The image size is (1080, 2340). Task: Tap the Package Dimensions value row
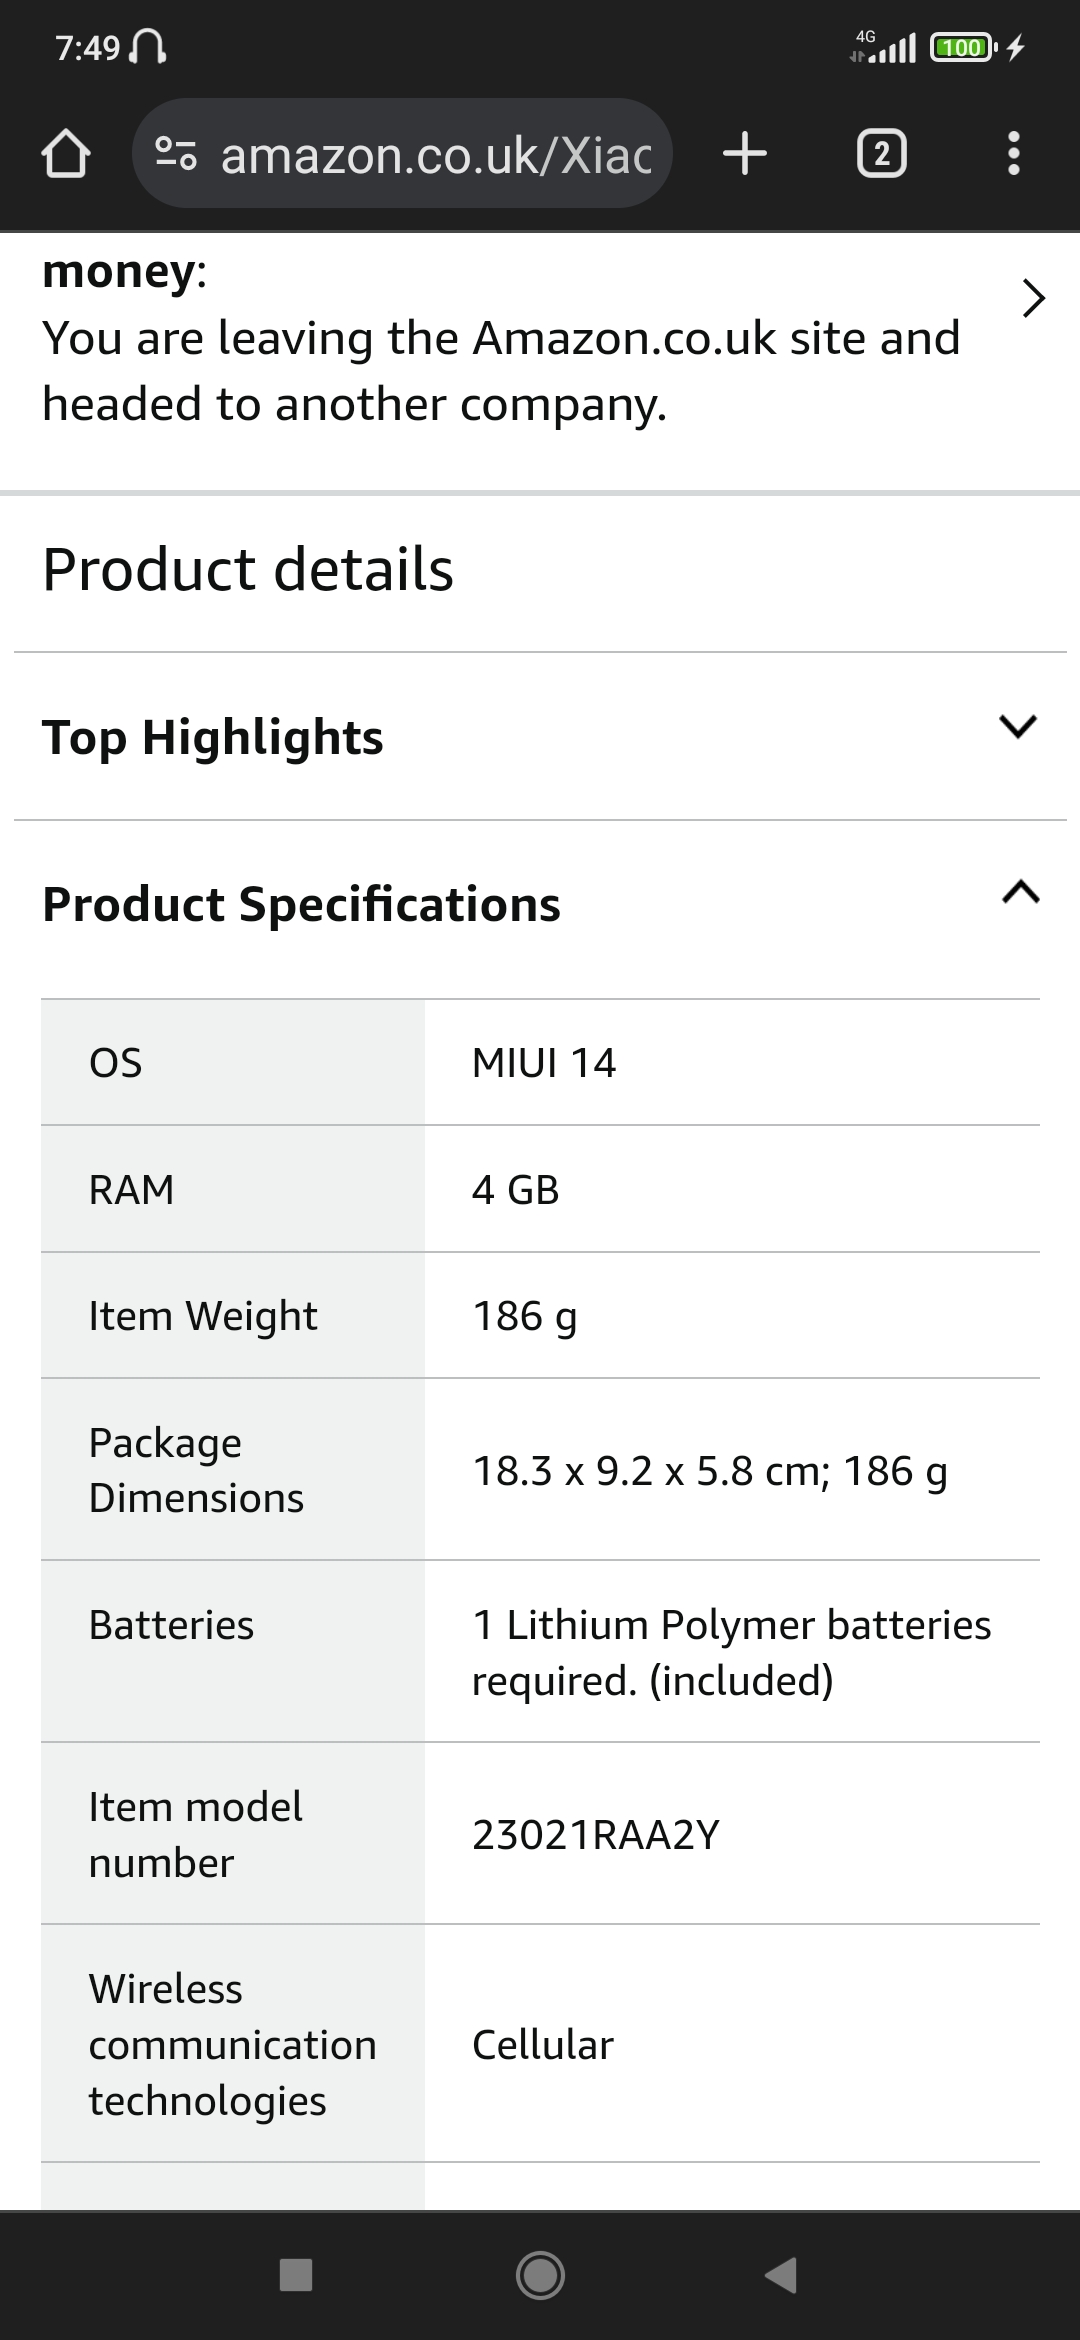[x=710, y=1471]
